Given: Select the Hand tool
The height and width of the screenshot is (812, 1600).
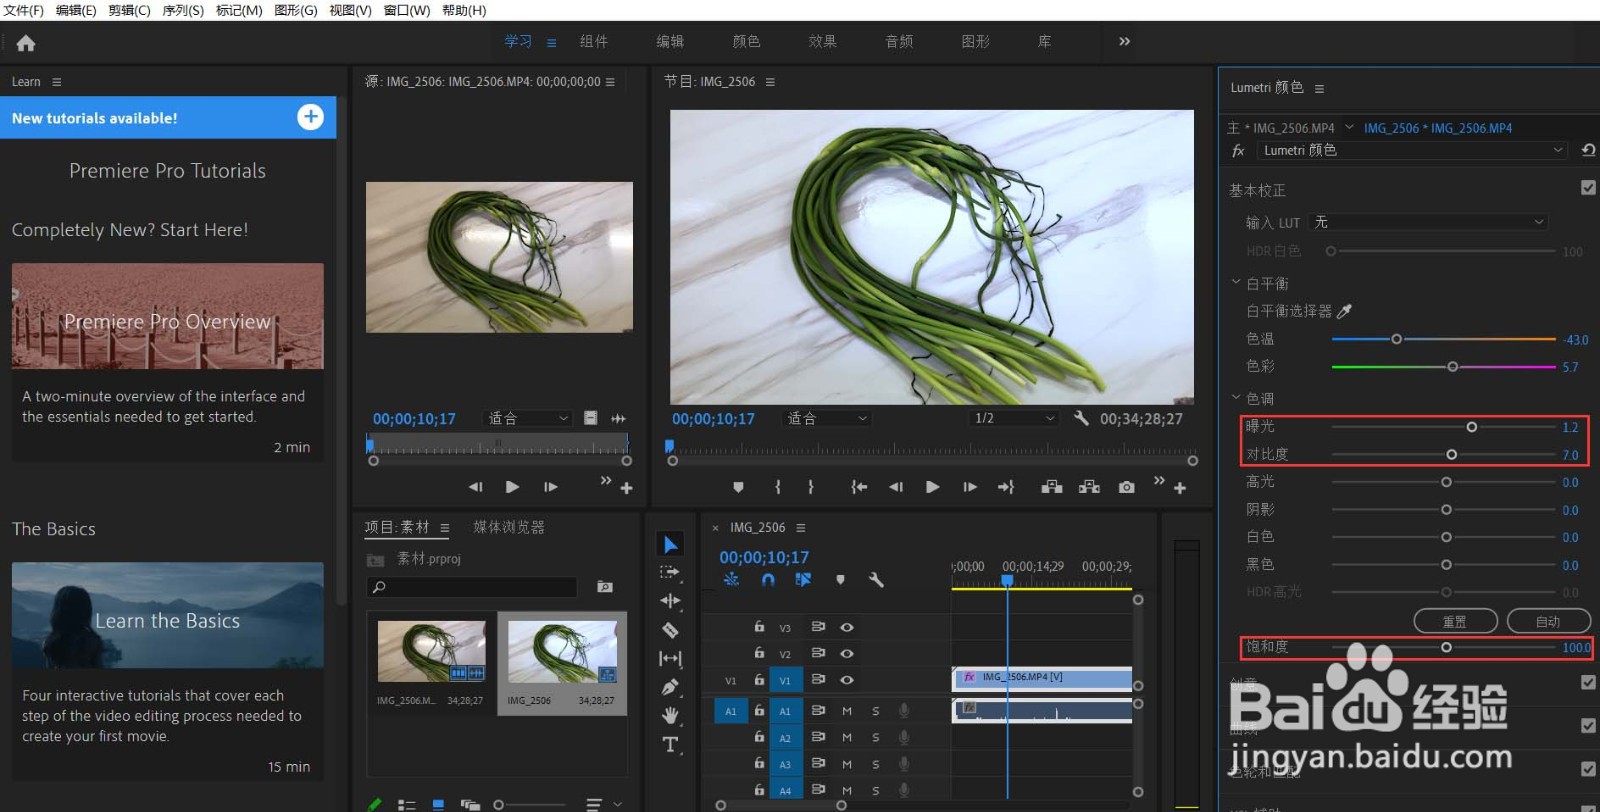Looking at the screenshot, I should click(x=670, y=715).
